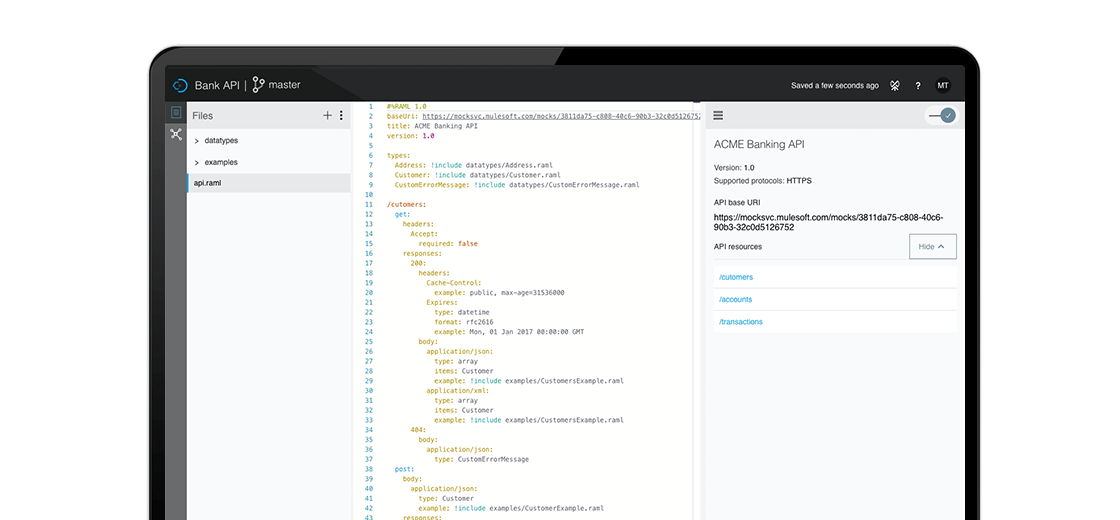
Task: Click the 'Supported protocols: HTTPS' text
Action: [762, 181]
